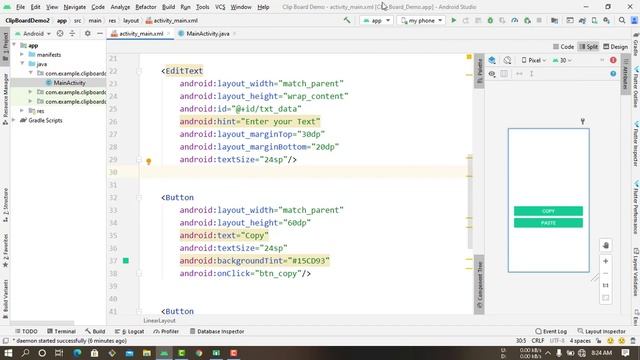640x360 pixels.
Task: Open the my phone device dropdown
Action: click(x=421, y=20)
